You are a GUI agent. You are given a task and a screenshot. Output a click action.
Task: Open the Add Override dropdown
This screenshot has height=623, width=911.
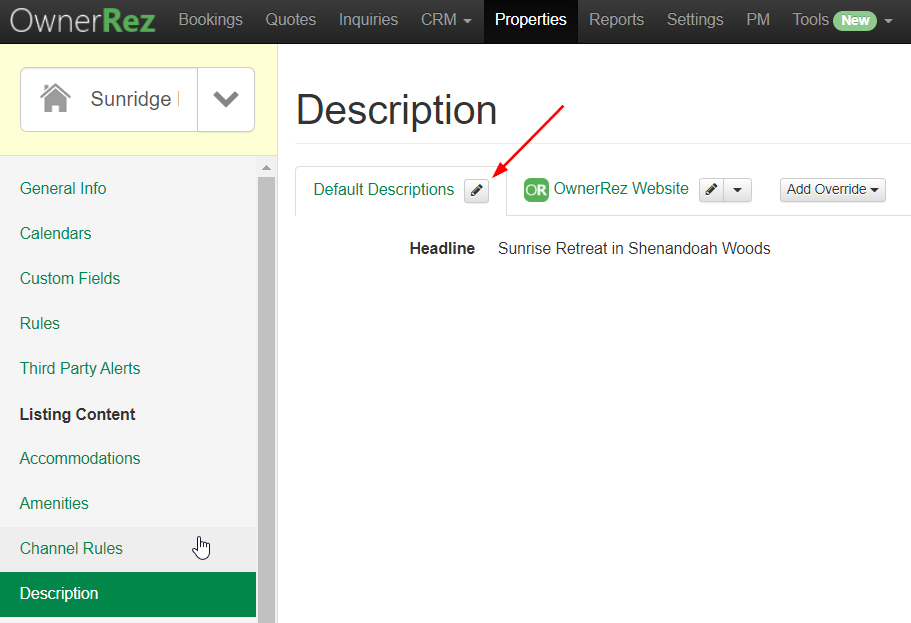832,189
